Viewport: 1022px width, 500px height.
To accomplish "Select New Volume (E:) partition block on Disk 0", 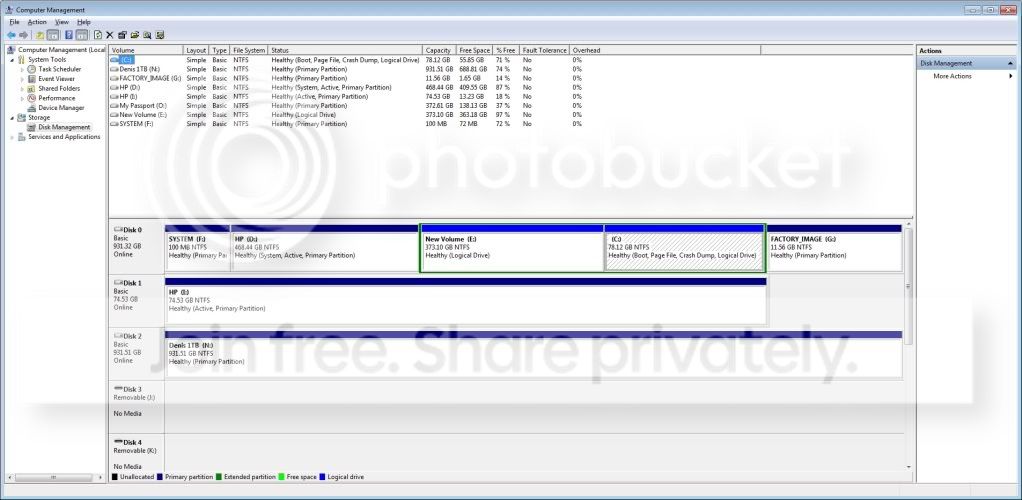I will tap(512, 248).
